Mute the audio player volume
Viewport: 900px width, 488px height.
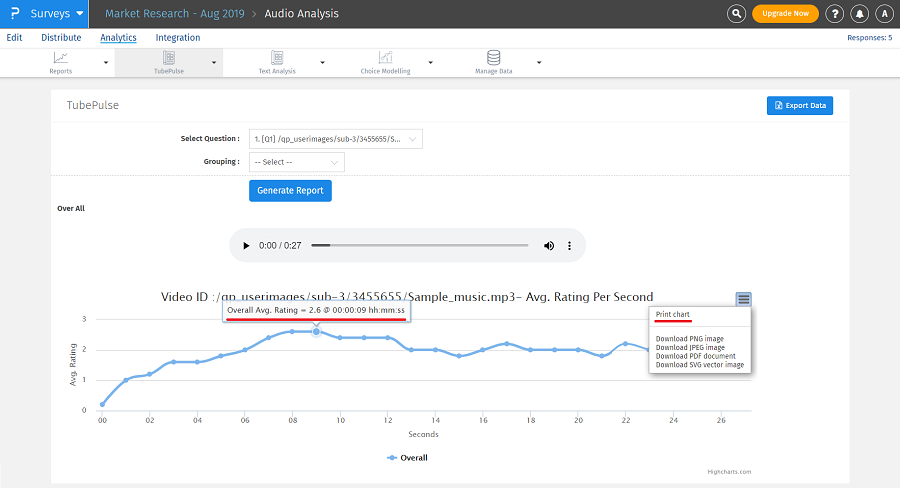549,246
